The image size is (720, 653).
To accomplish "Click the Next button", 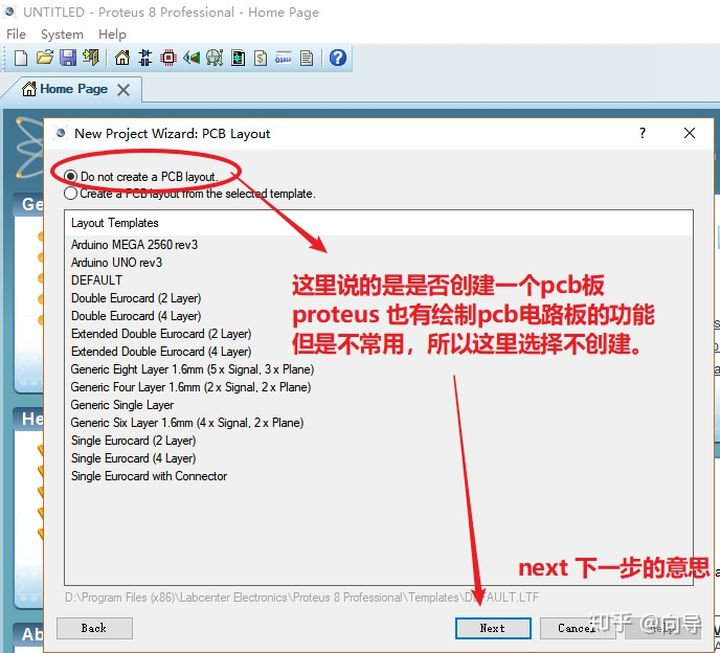I will pyautogui.click(x=493, y=628).
